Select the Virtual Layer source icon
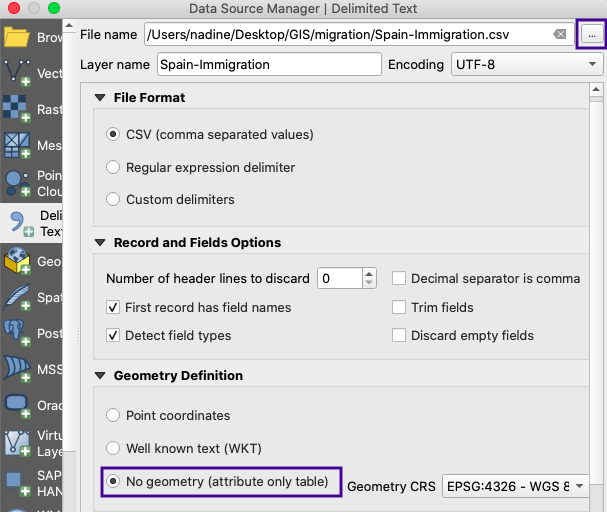The width and height of the screenshot is (607, 512). coord(17,444)
